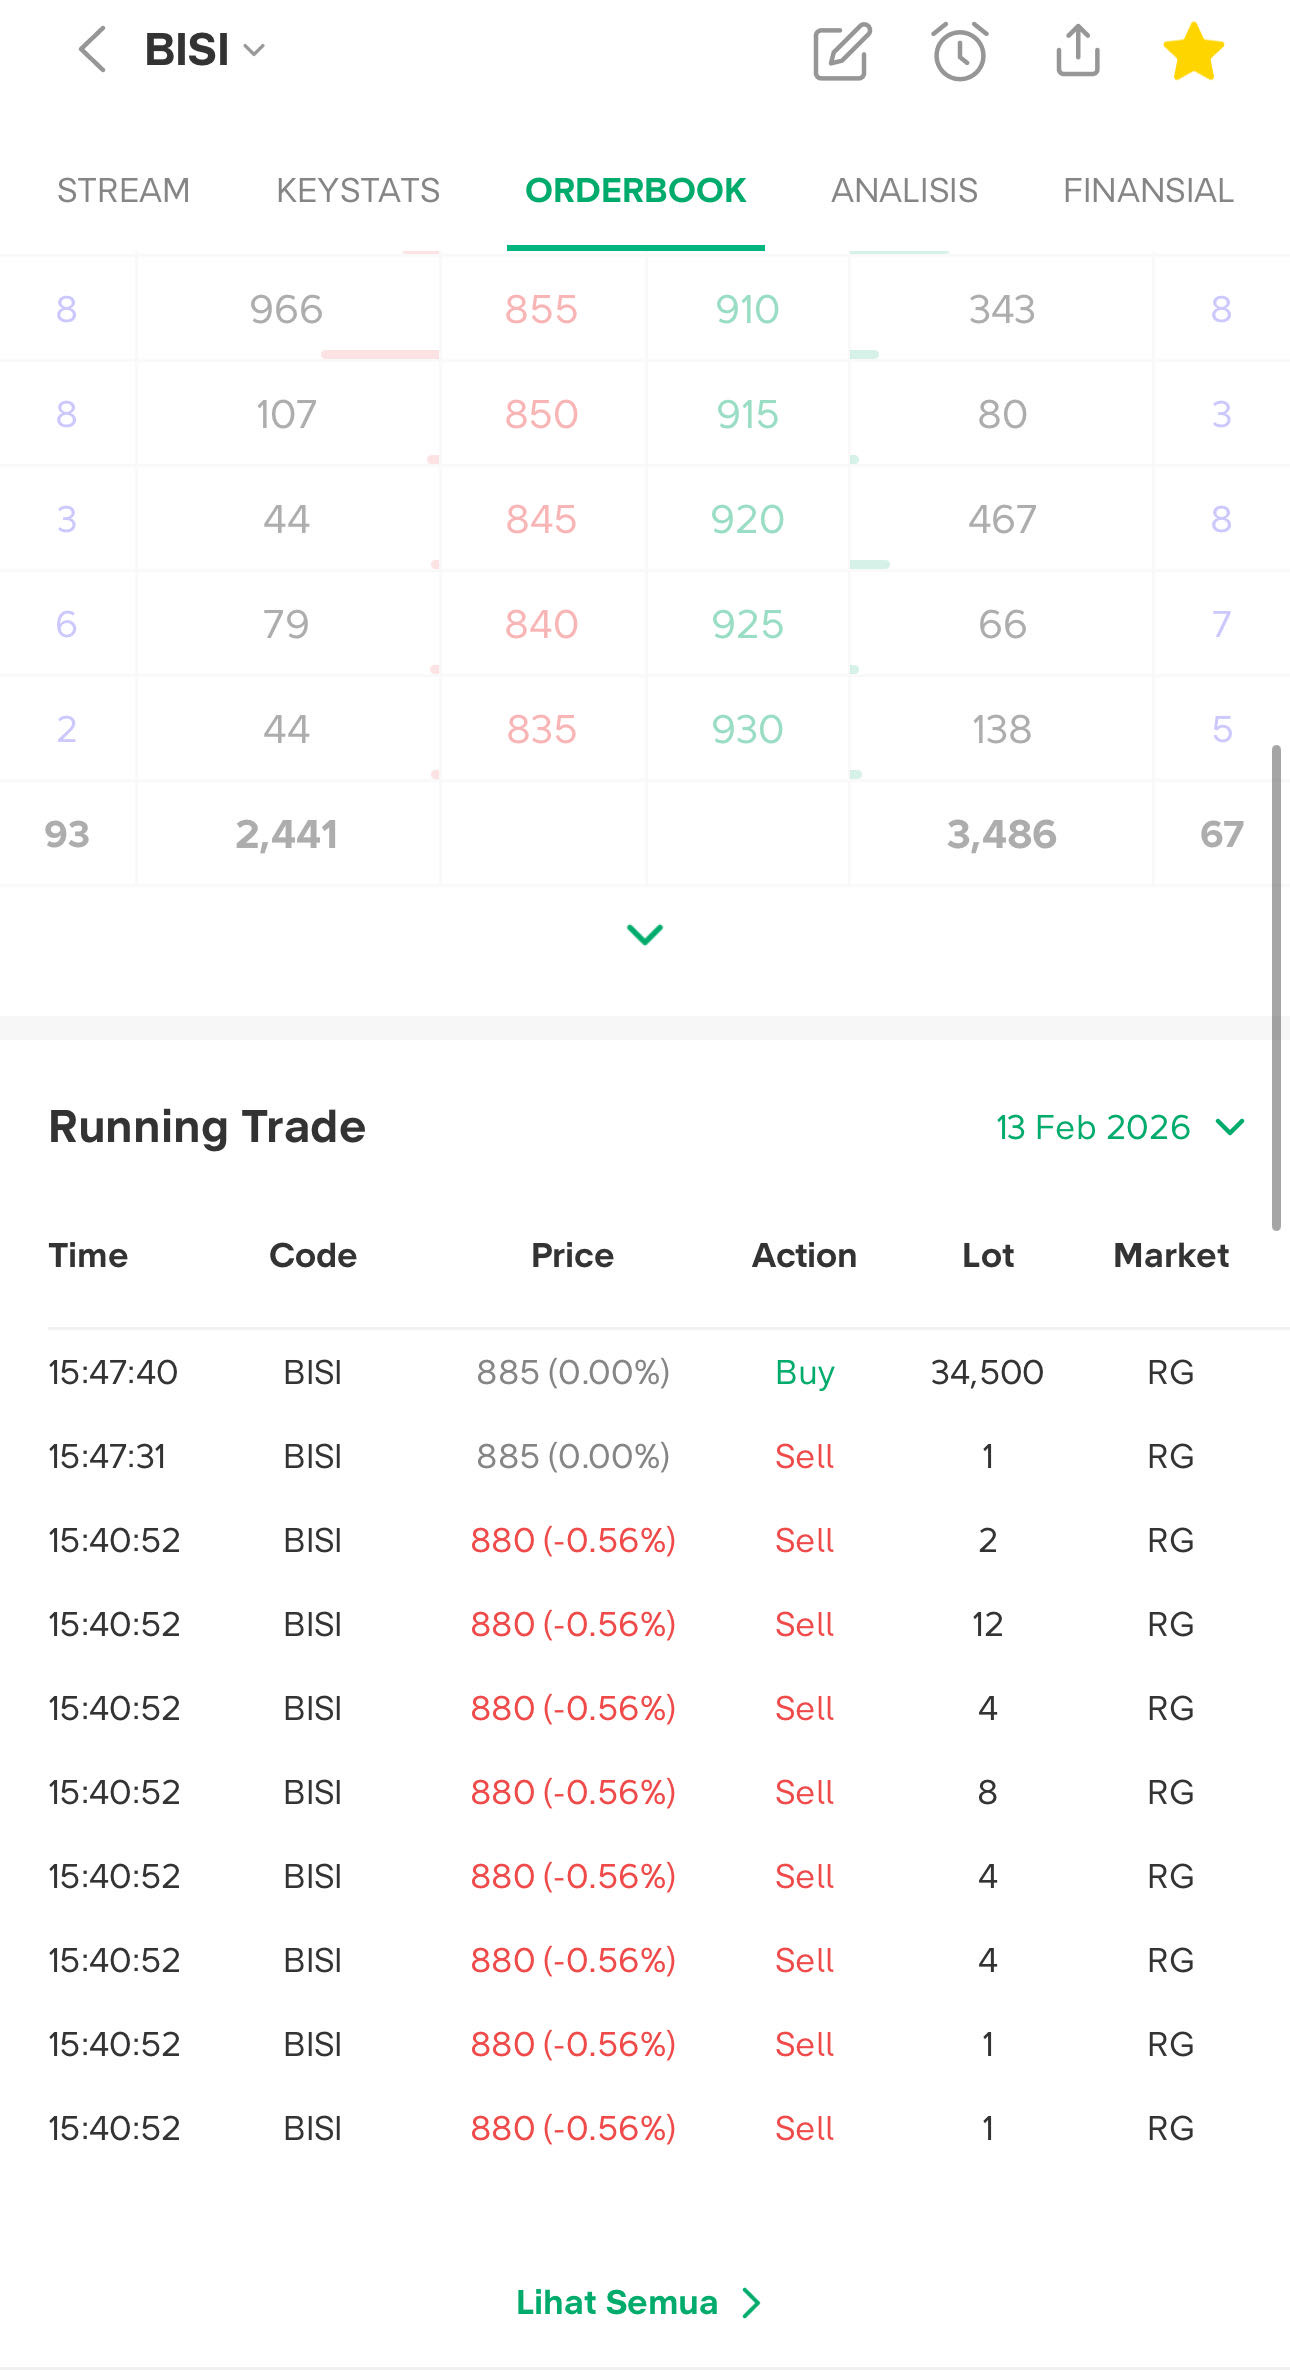Expand the orderbook with the green chevron
This screenshot has width=1290, height=2370.
(645, 934)
